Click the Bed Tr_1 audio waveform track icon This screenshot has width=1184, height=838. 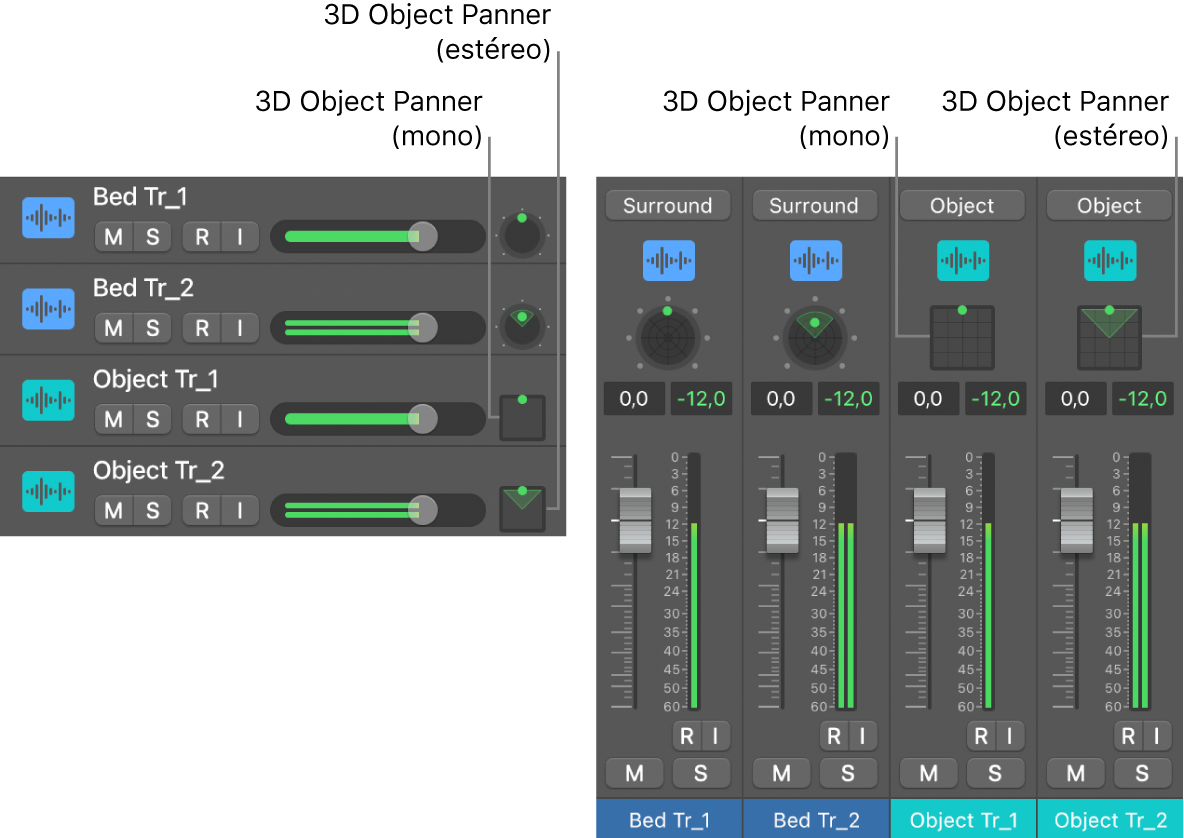[47, 217]
